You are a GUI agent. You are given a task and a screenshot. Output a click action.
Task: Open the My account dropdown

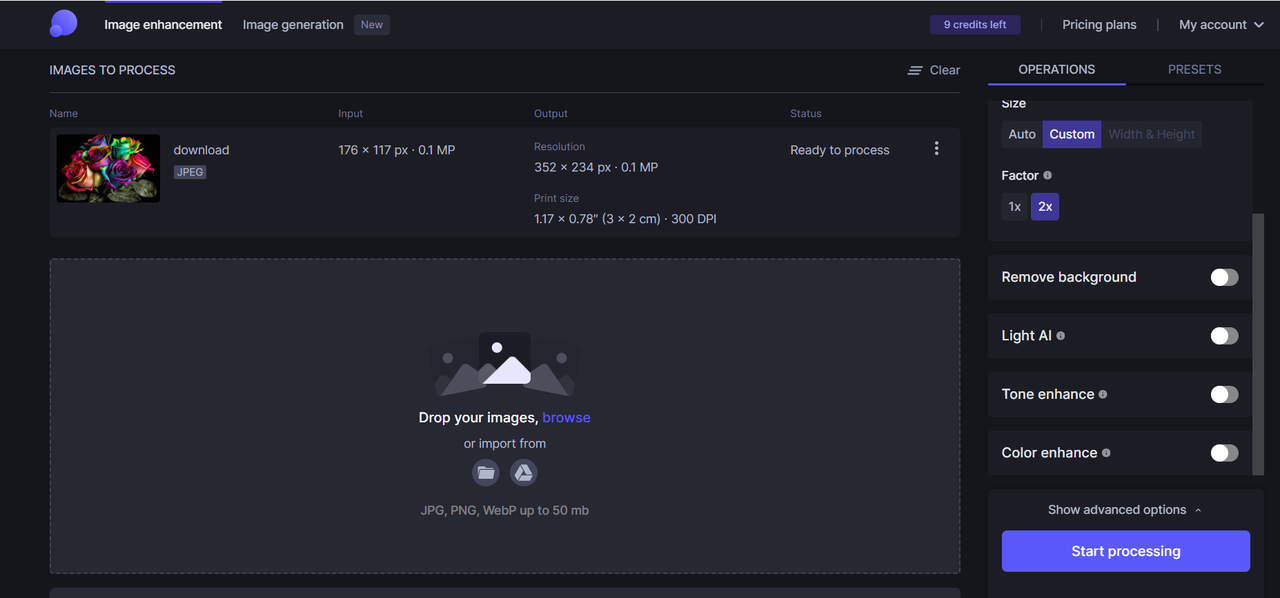[x=1221, y=25]
